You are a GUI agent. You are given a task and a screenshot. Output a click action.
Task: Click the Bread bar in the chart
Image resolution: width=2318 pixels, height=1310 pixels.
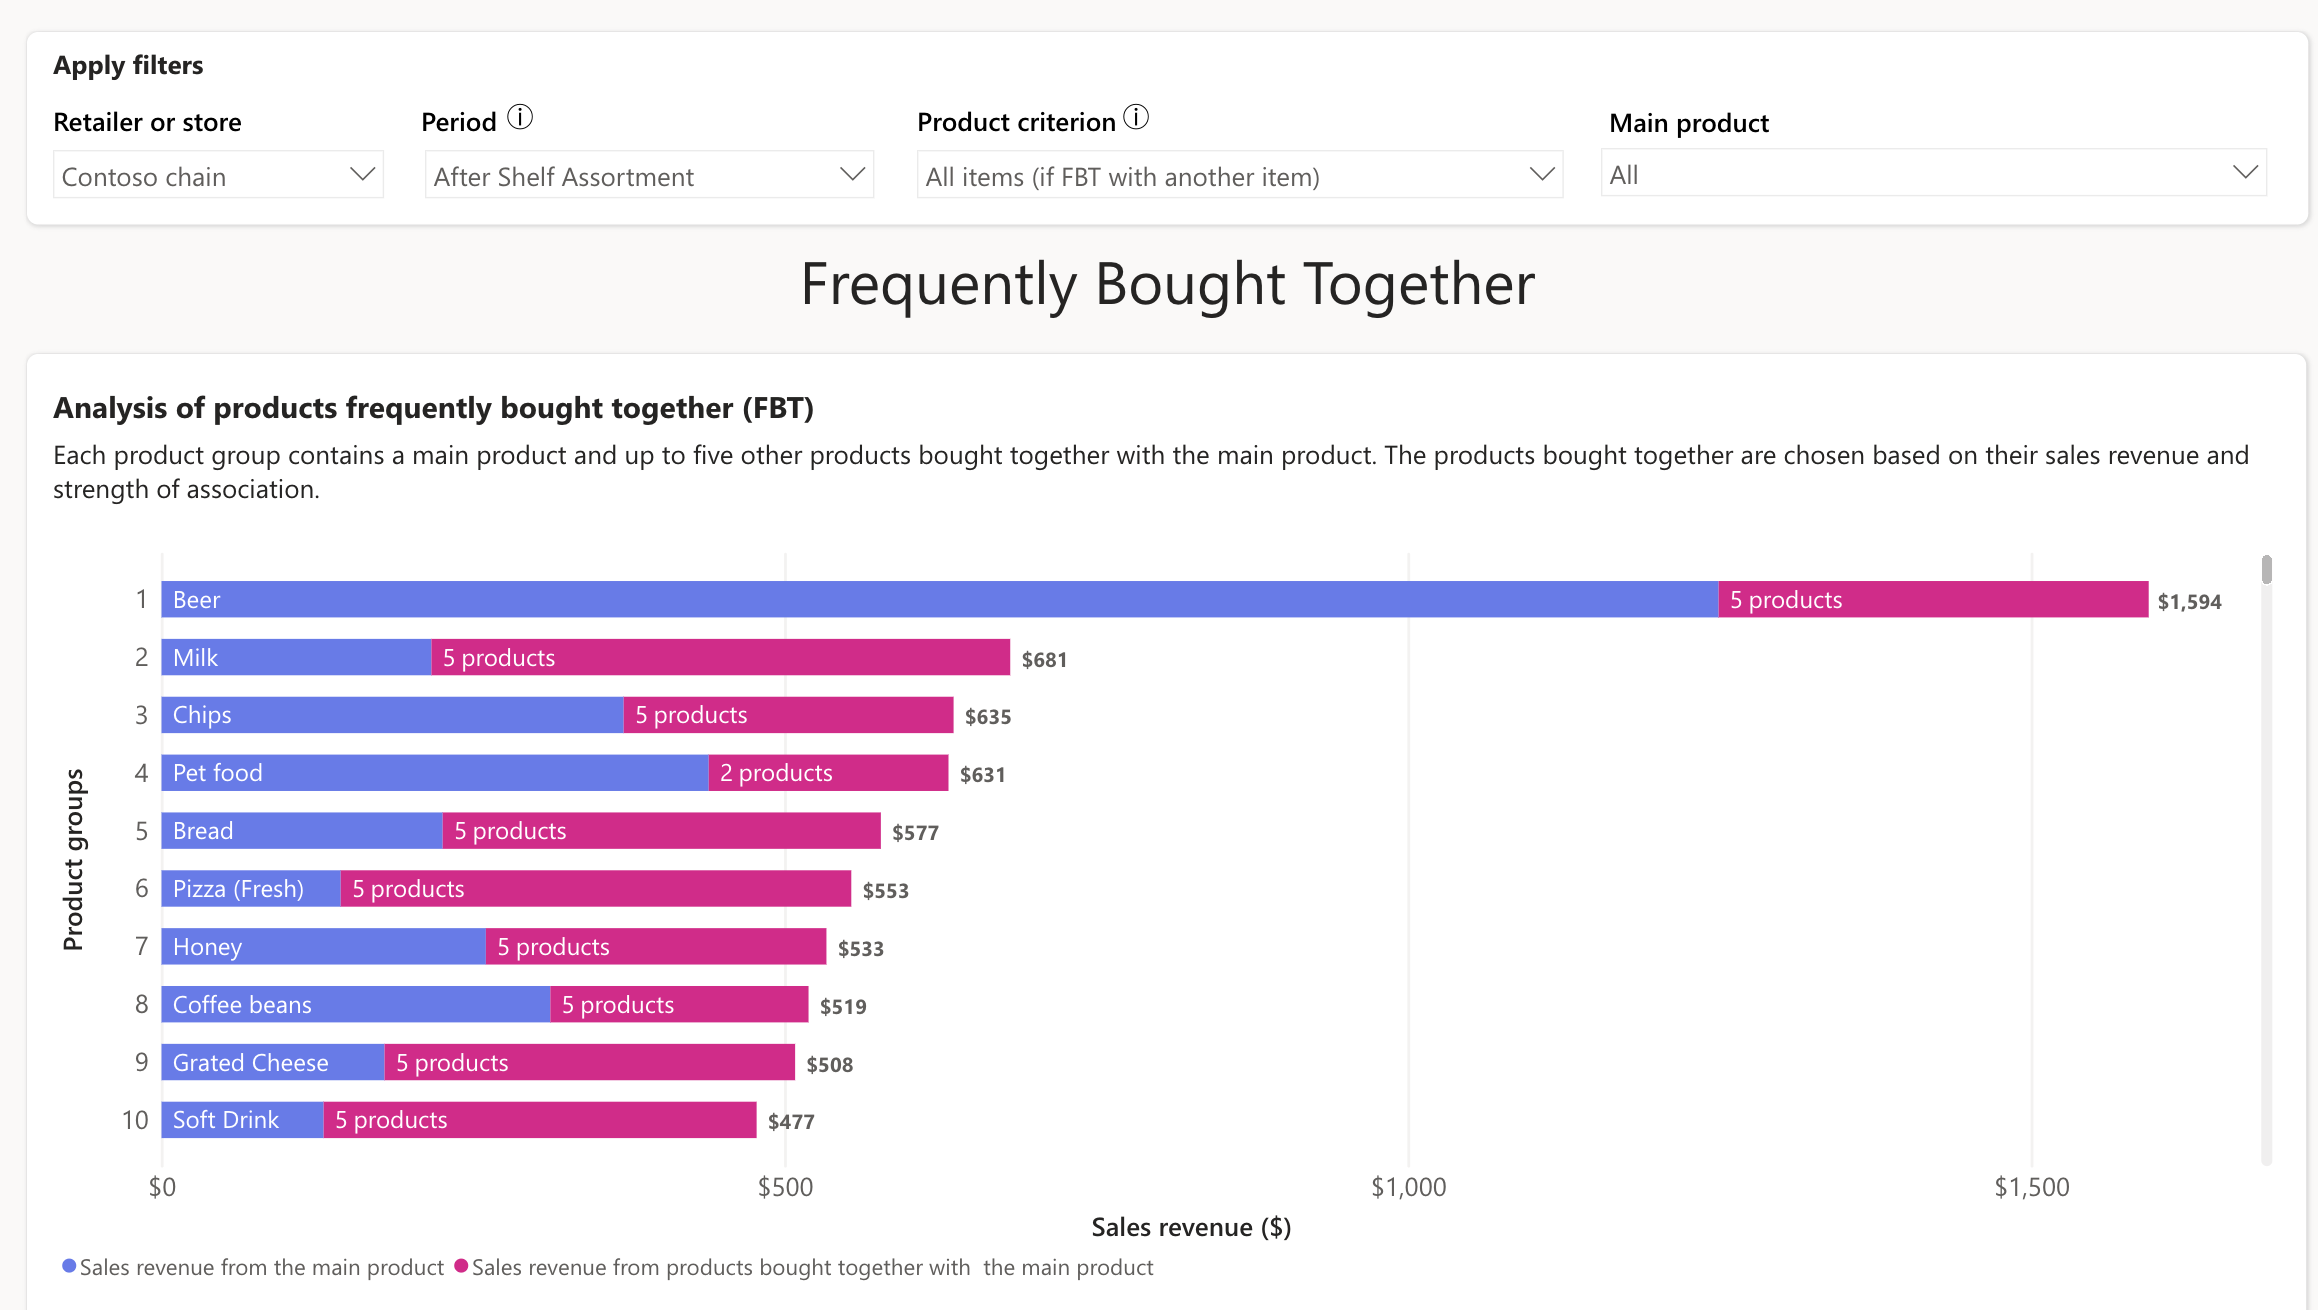click(x=300, y=830)
